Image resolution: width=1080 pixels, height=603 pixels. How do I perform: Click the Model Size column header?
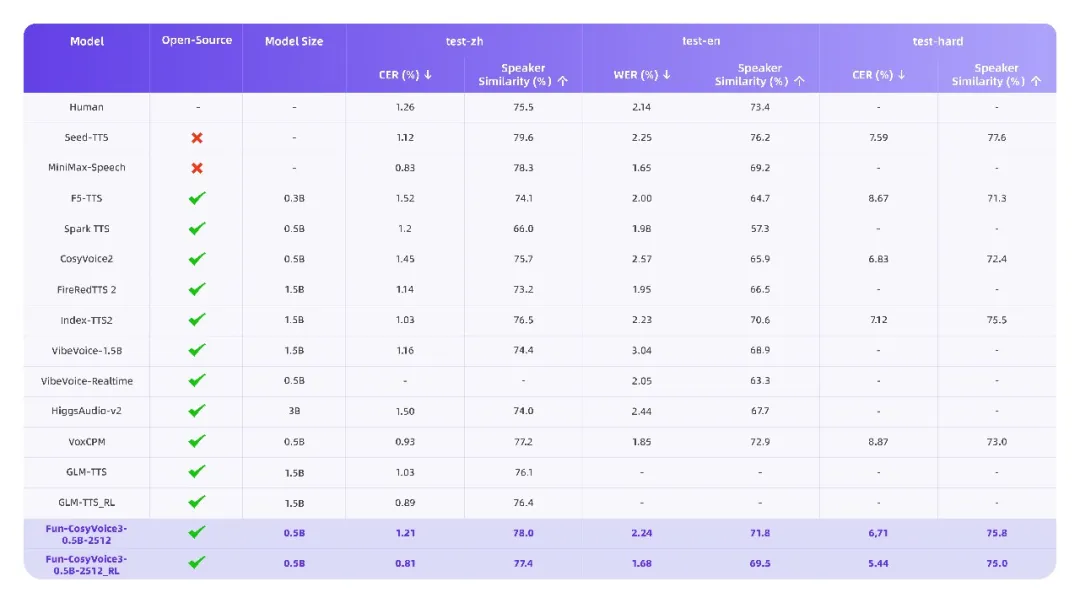coord(294,41)
